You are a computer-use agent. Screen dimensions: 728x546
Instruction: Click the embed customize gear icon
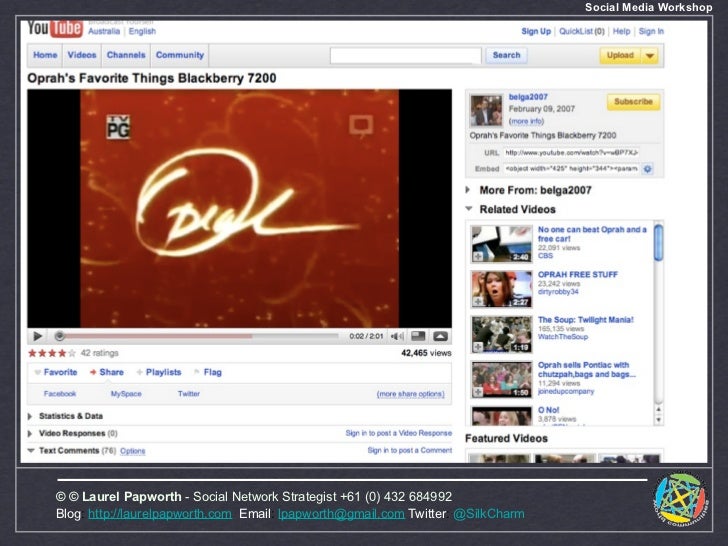click(x=647, y=169)
